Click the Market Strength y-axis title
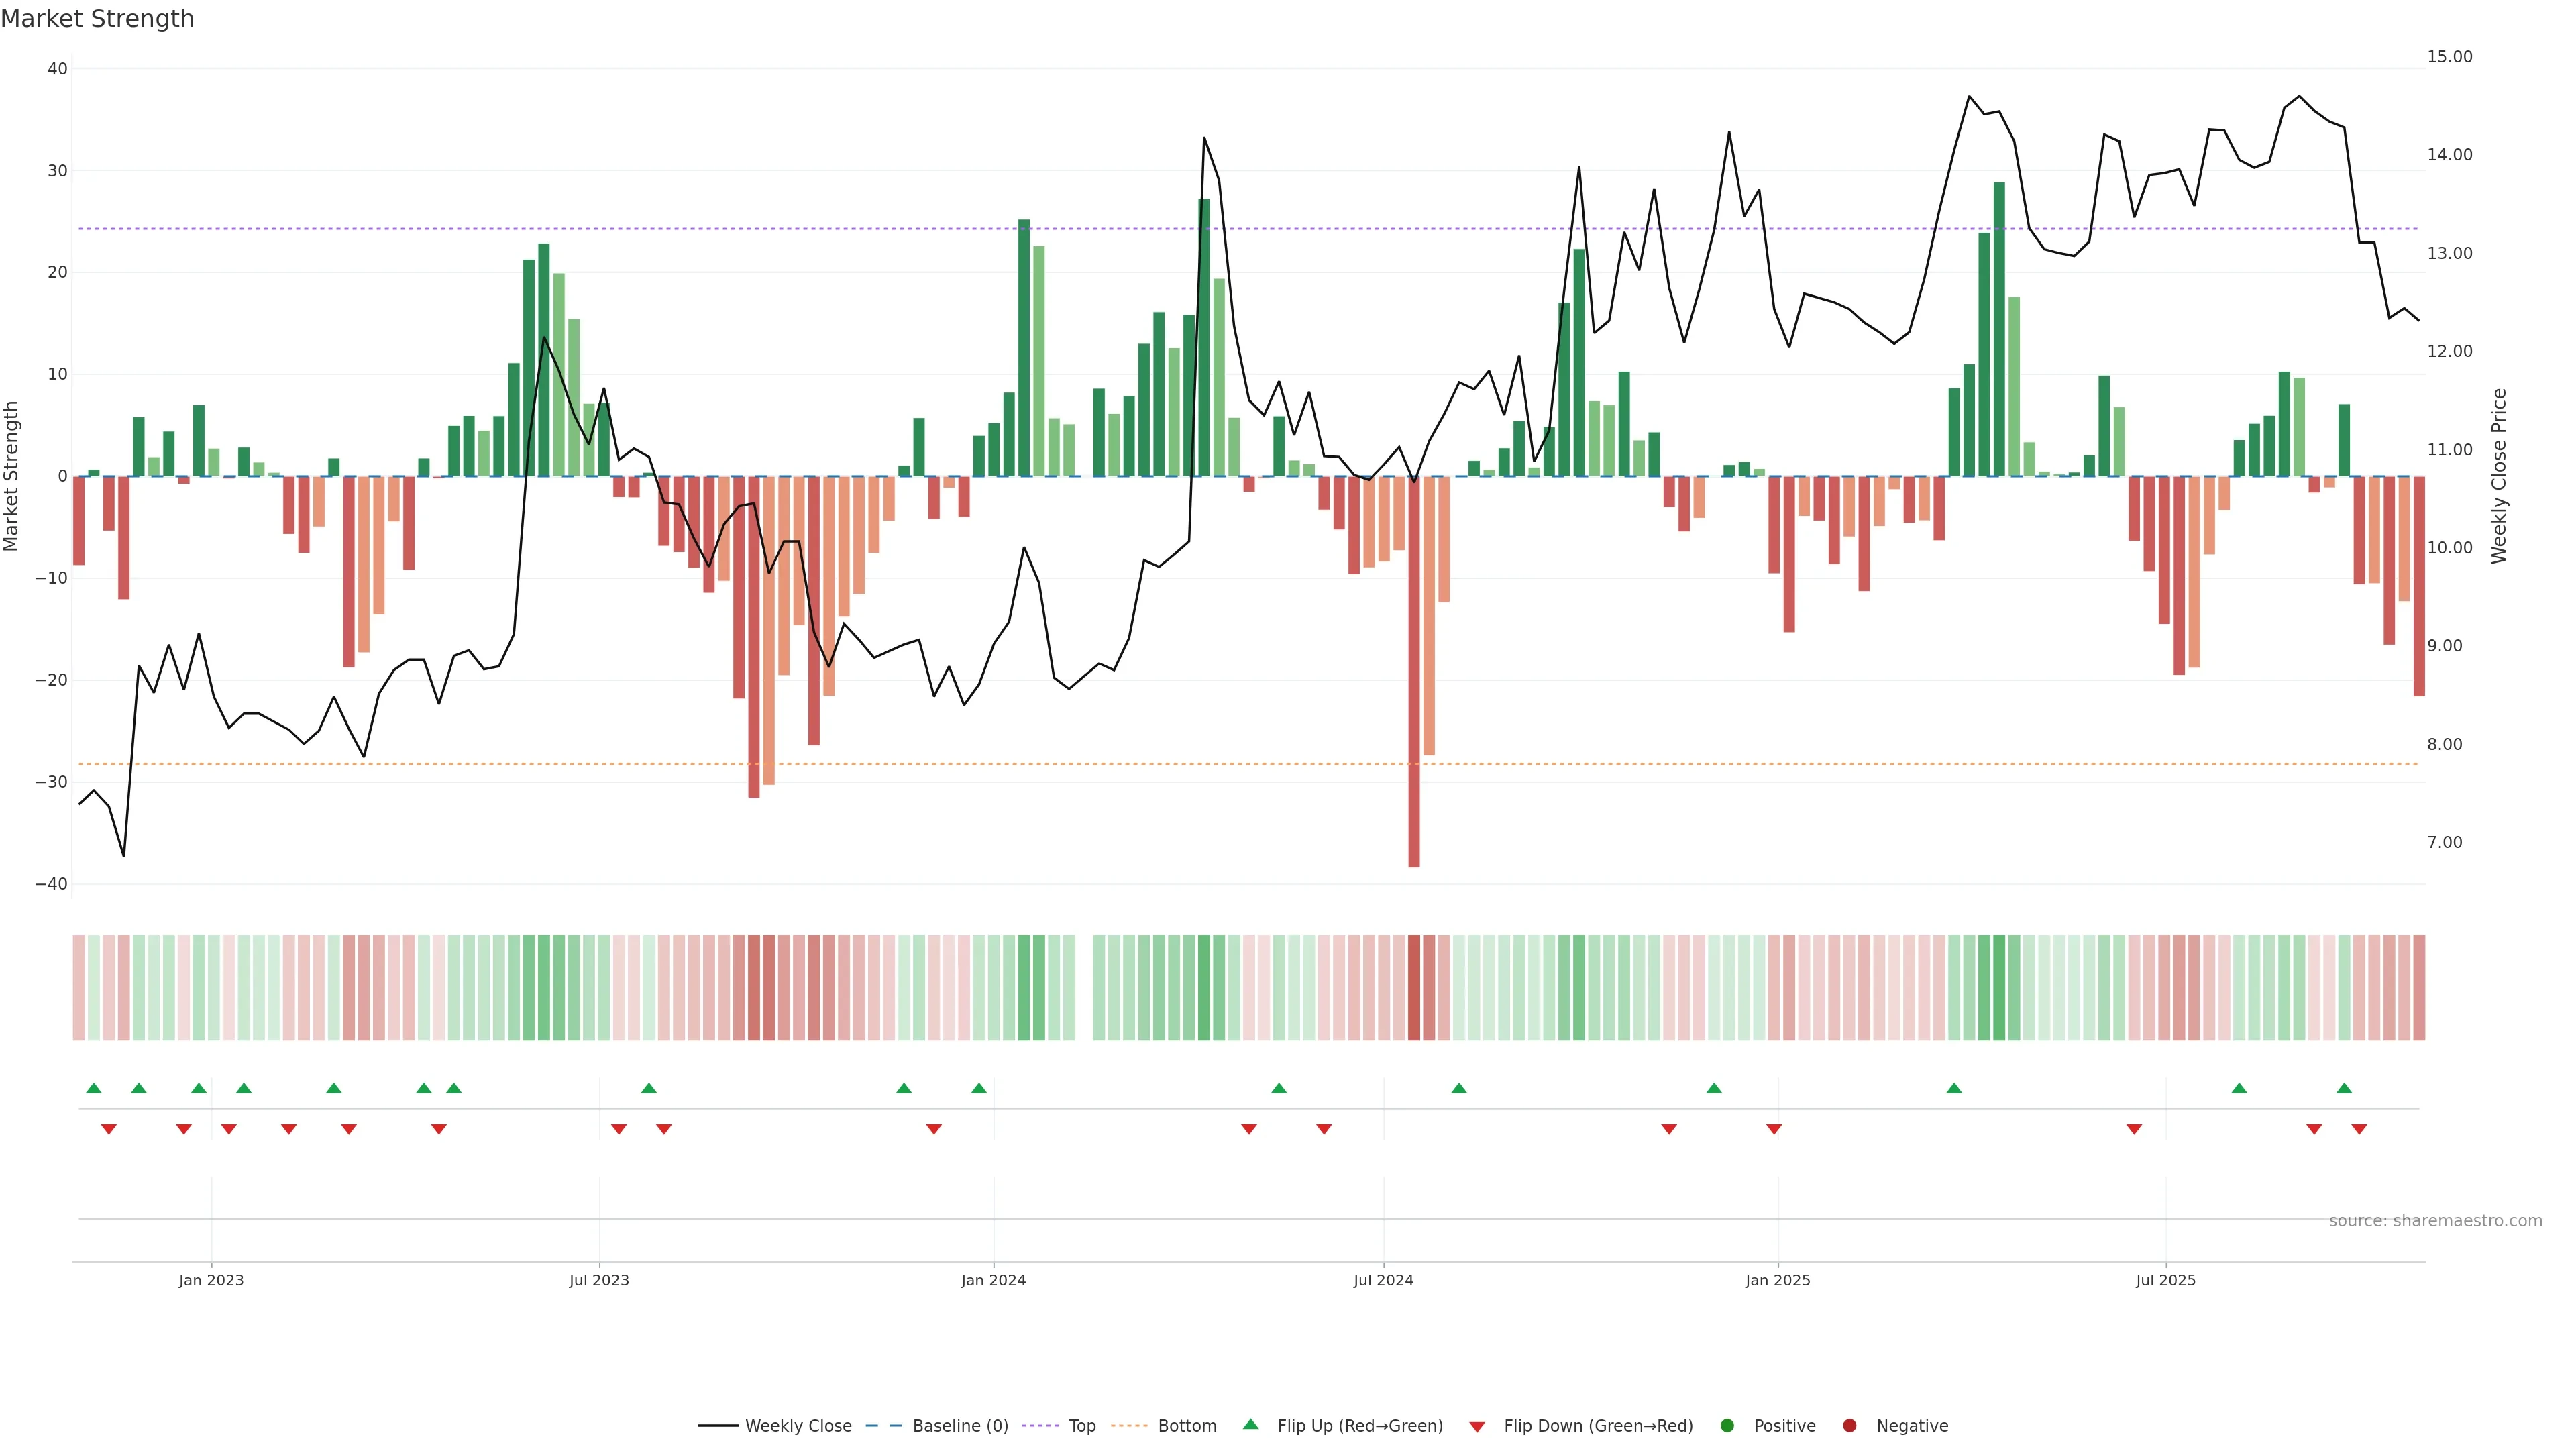 pos(12,476)
